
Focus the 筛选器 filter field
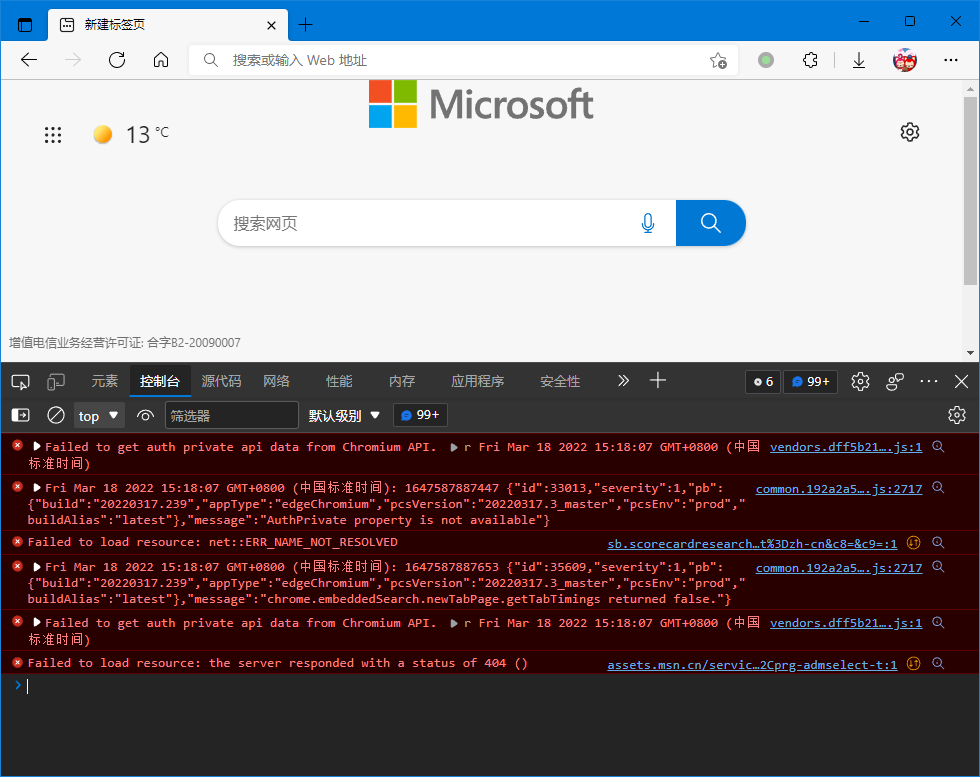point(231,416)
